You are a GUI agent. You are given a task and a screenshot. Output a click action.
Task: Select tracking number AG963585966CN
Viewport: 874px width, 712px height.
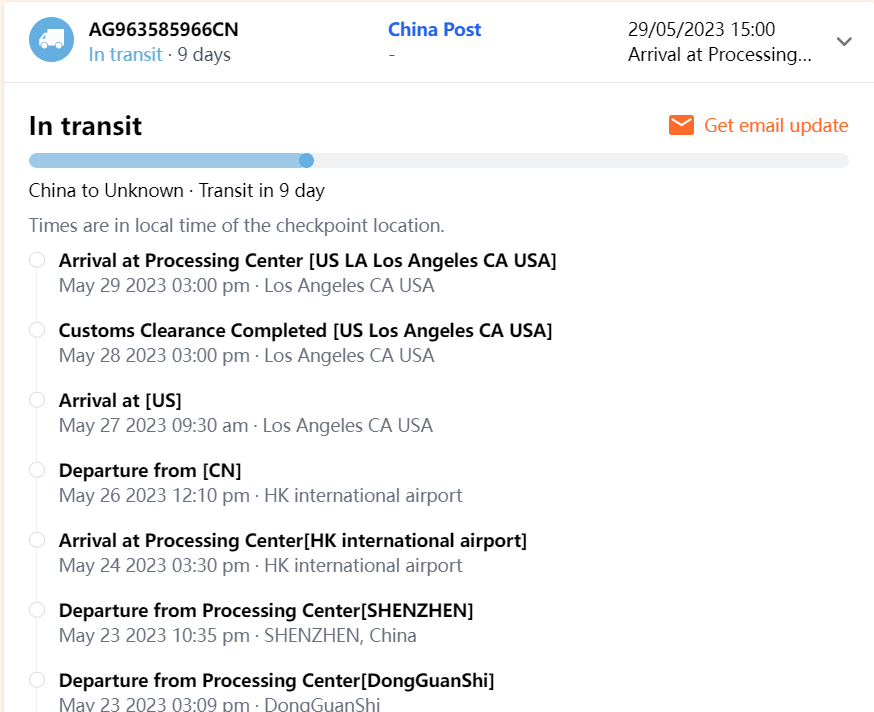[163, 29]
